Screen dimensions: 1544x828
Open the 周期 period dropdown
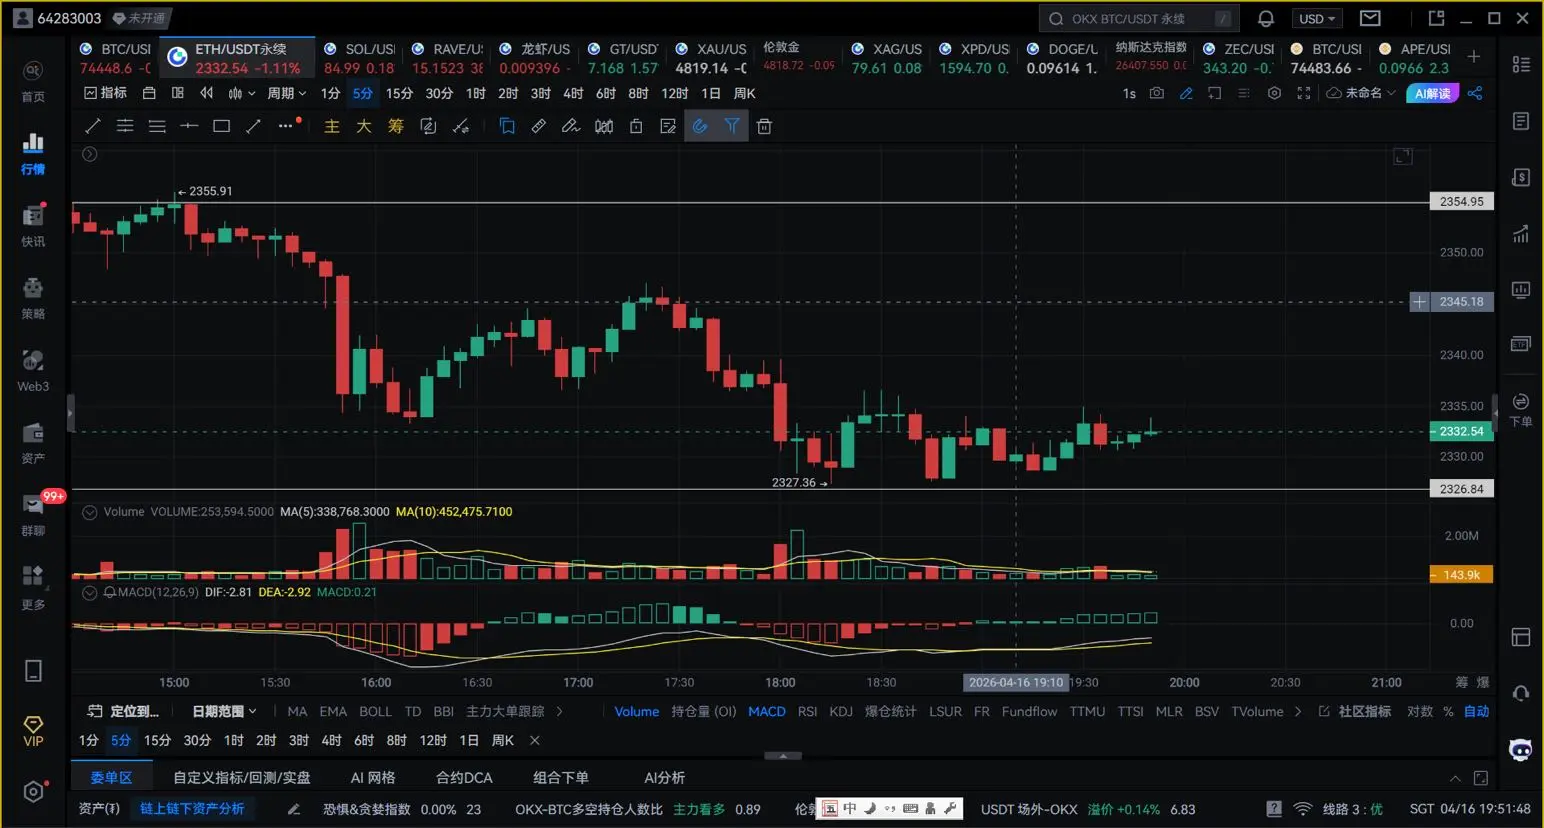point(287,93)
